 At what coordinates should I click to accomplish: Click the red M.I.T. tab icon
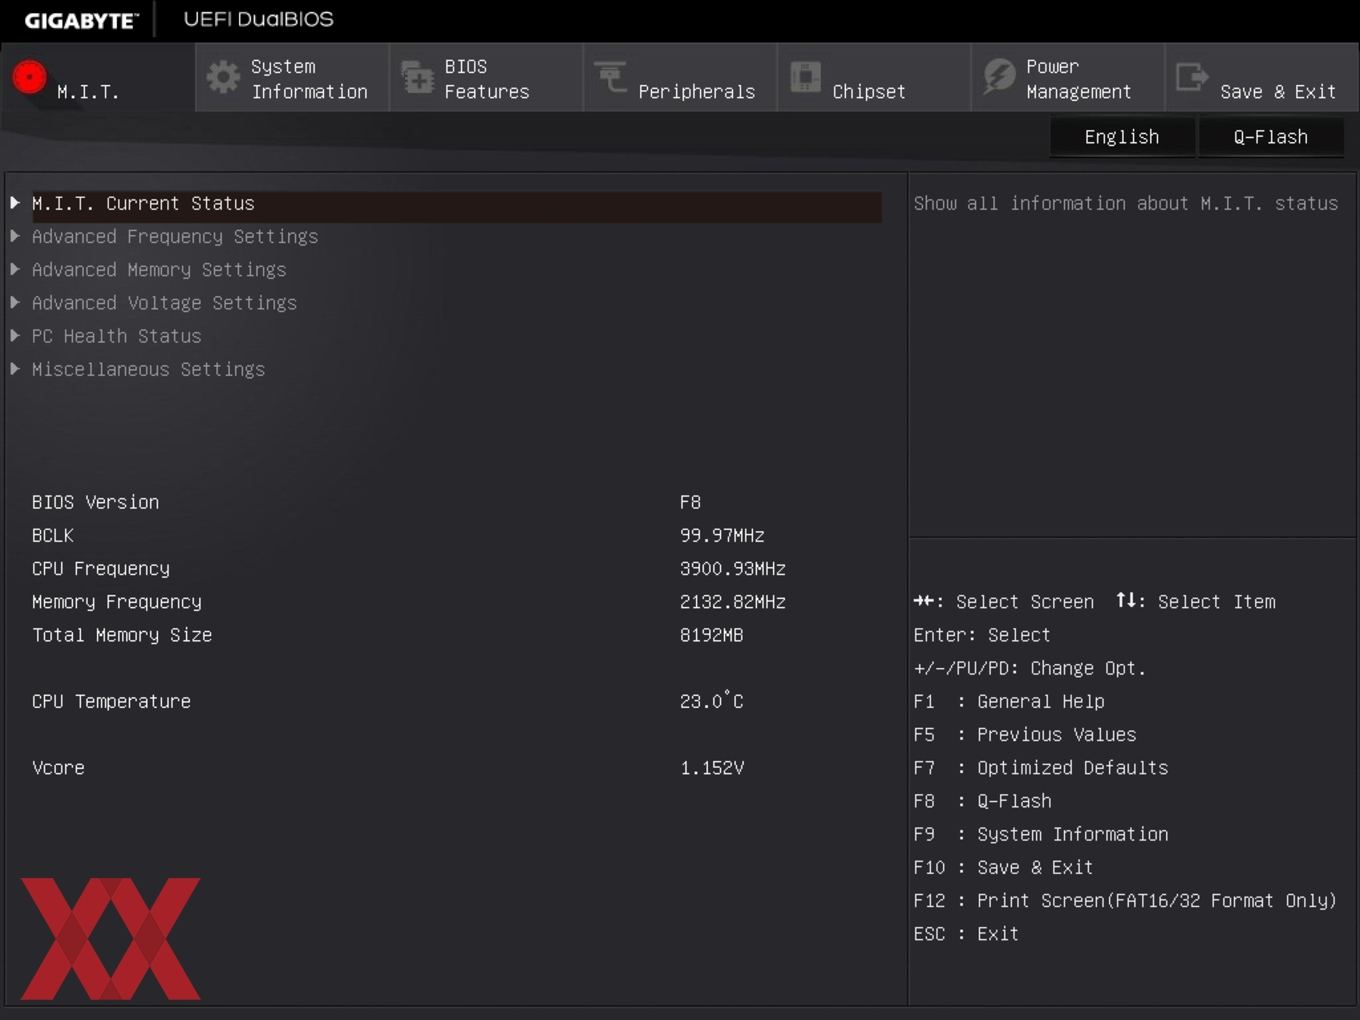[29, 77]
